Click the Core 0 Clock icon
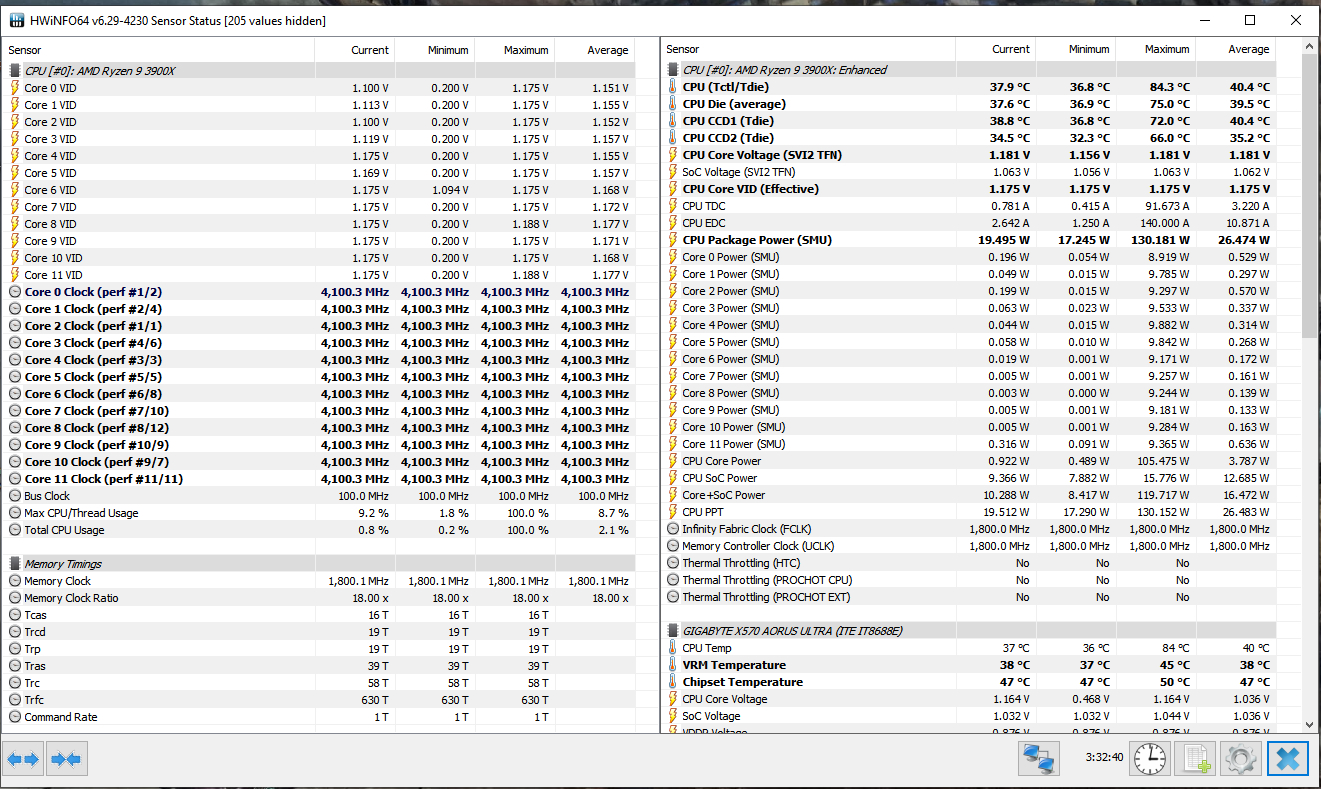Viewport: 1321px width, 789px height. 15,292
